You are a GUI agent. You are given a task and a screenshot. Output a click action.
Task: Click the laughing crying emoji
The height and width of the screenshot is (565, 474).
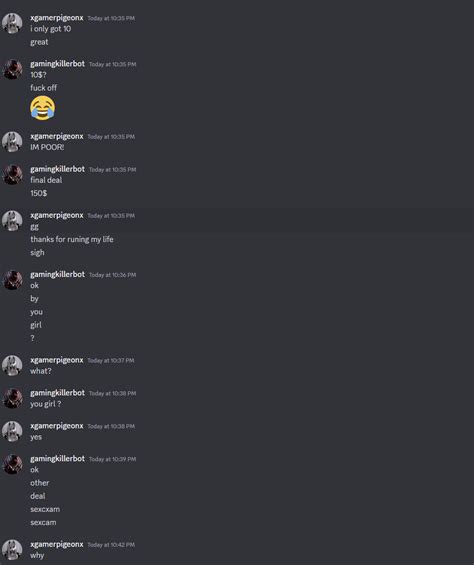(43, 108)
